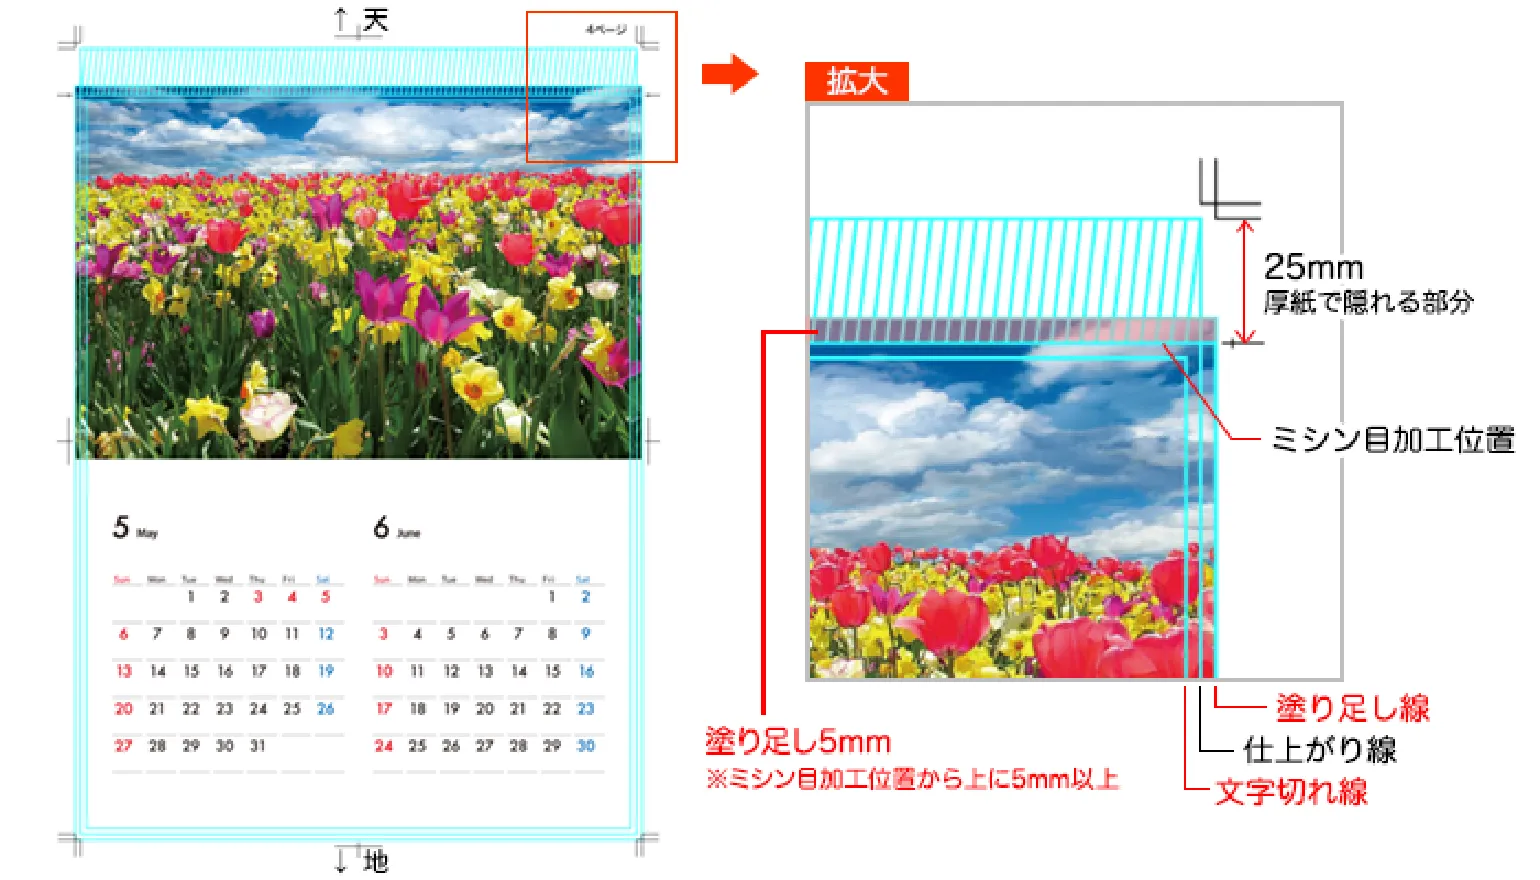Click the 厚紙で隠れる部分 caption
Image resolution: width=1540 pixels, height=880 pixels.
(1368, 302)
